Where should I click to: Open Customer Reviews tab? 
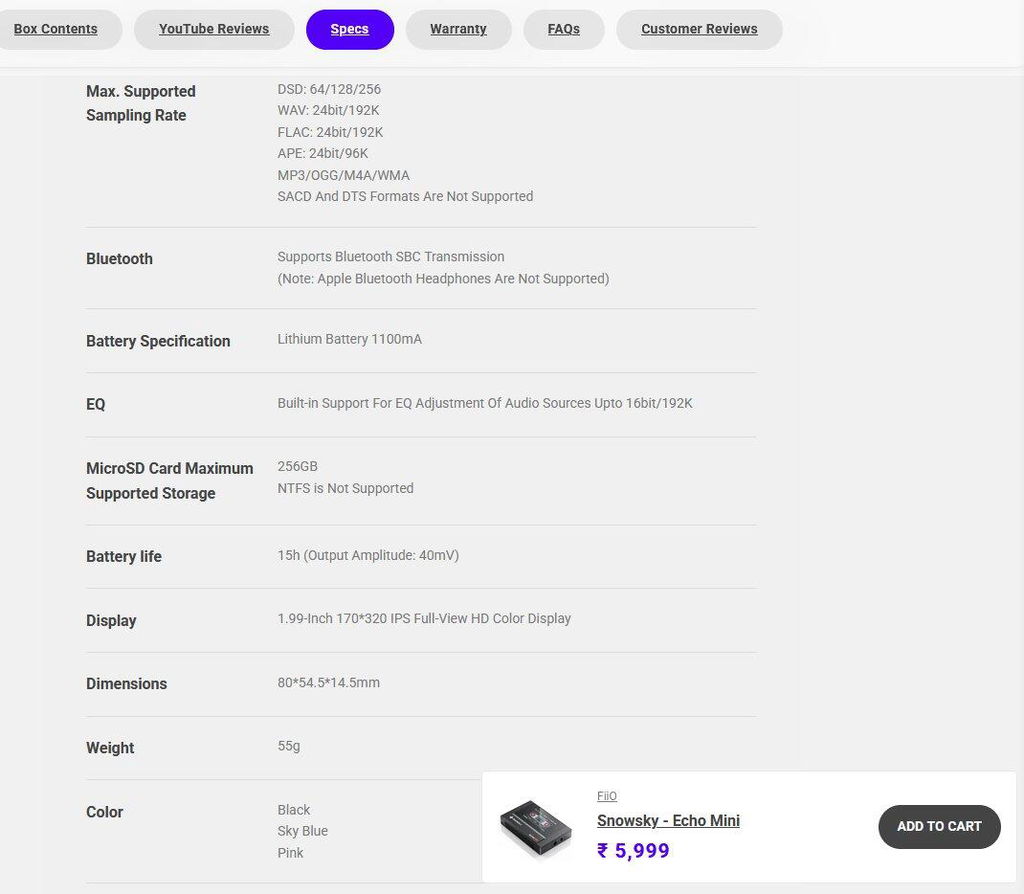tap(699, 29)
